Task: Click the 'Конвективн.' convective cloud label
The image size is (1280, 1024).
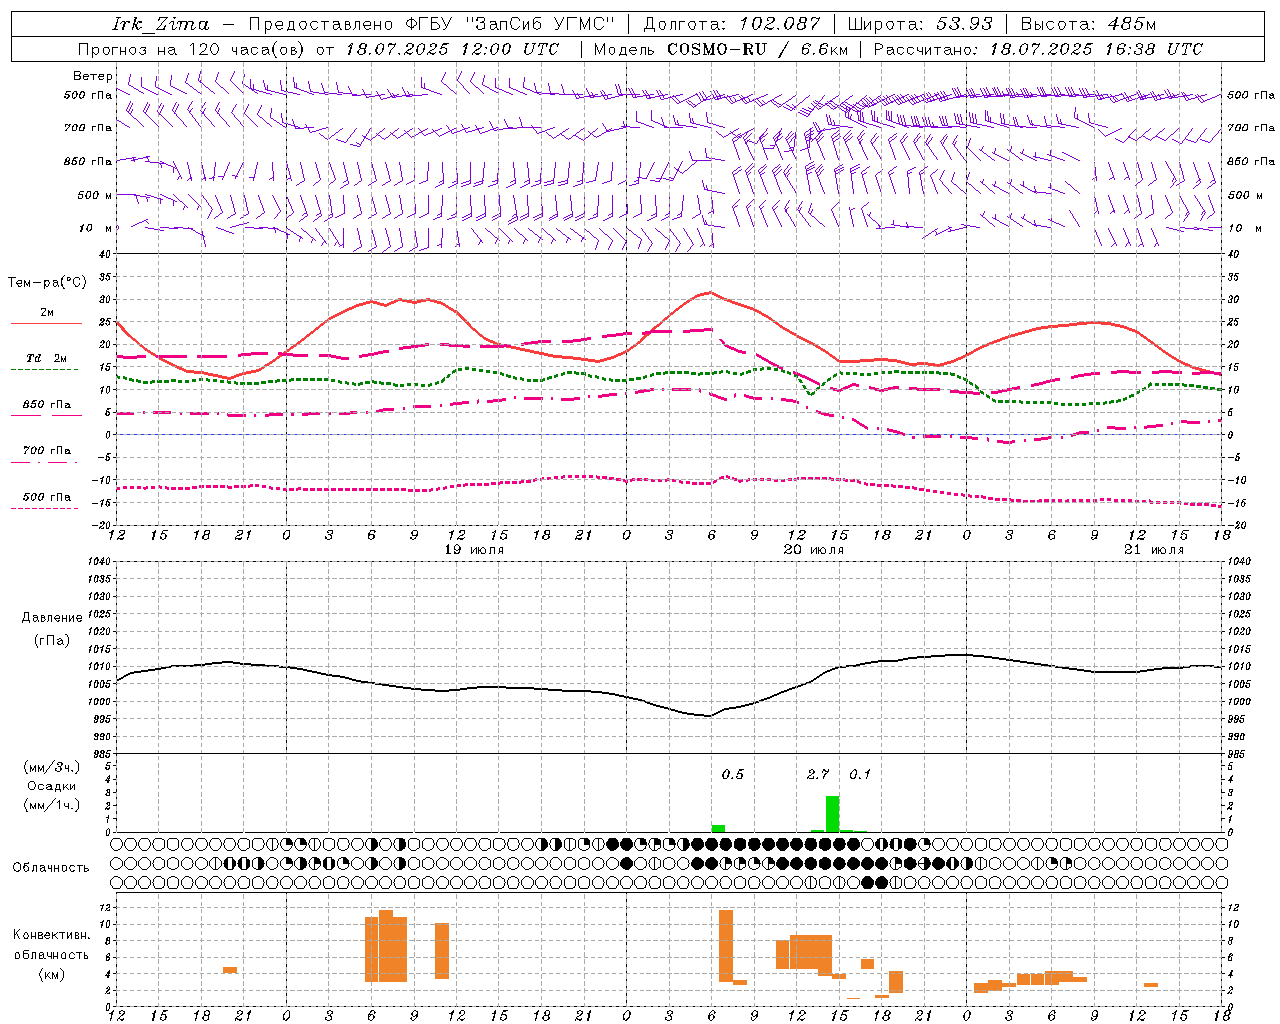Action: [52, 935]
